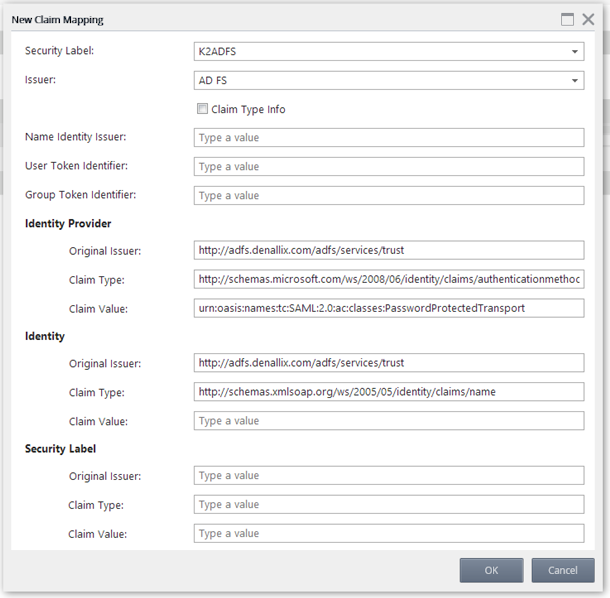This screenshot has height=598, width=610.
Task: Close the New Claim Mapping dialog
Action: 588,19
